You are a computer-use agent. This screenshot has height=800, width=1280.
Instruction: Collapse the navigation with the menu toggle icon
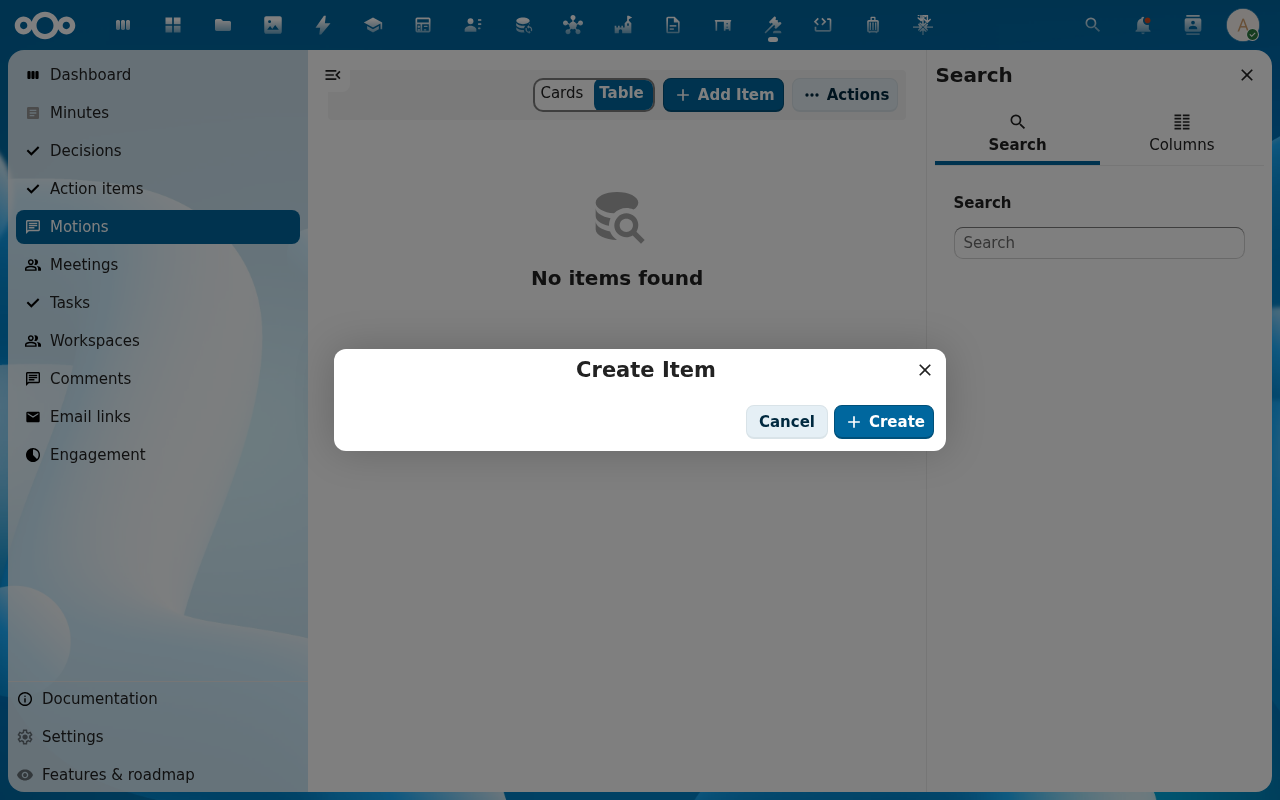pyautogui.click(x=333, y=75)
